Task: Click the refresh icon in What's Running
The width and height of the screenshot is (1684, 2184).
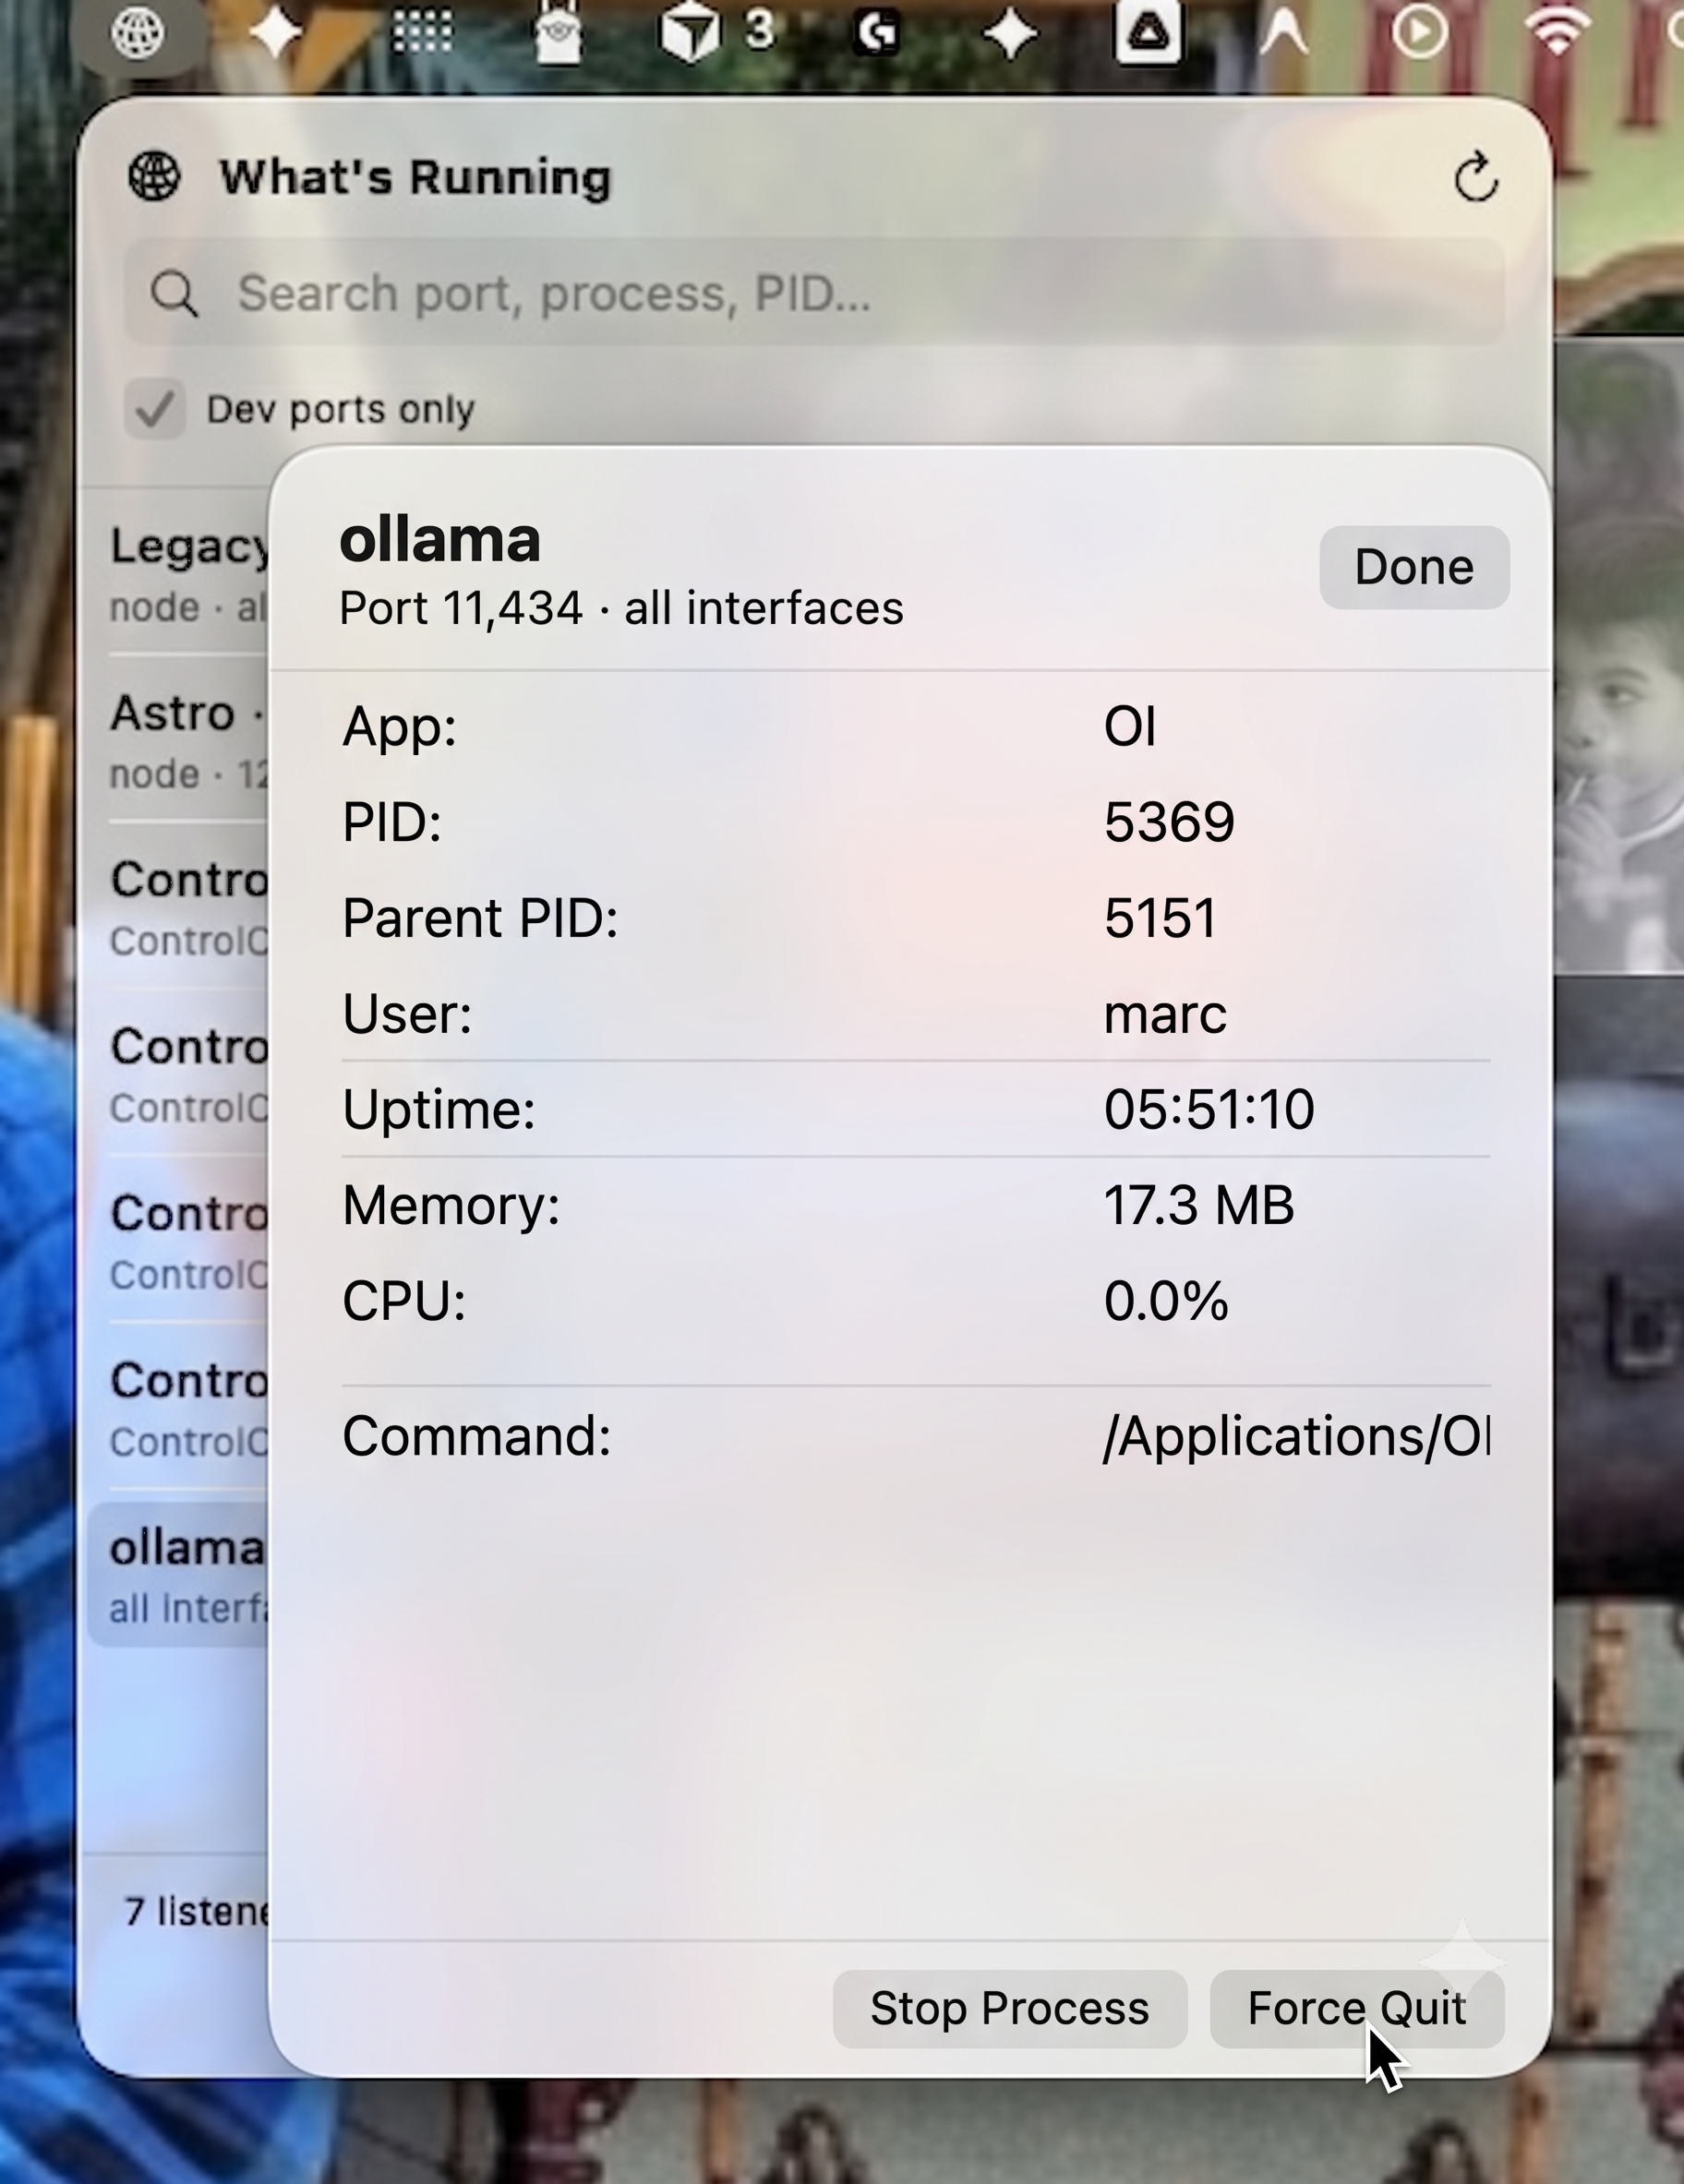Action: click(x=1476, y=178)
